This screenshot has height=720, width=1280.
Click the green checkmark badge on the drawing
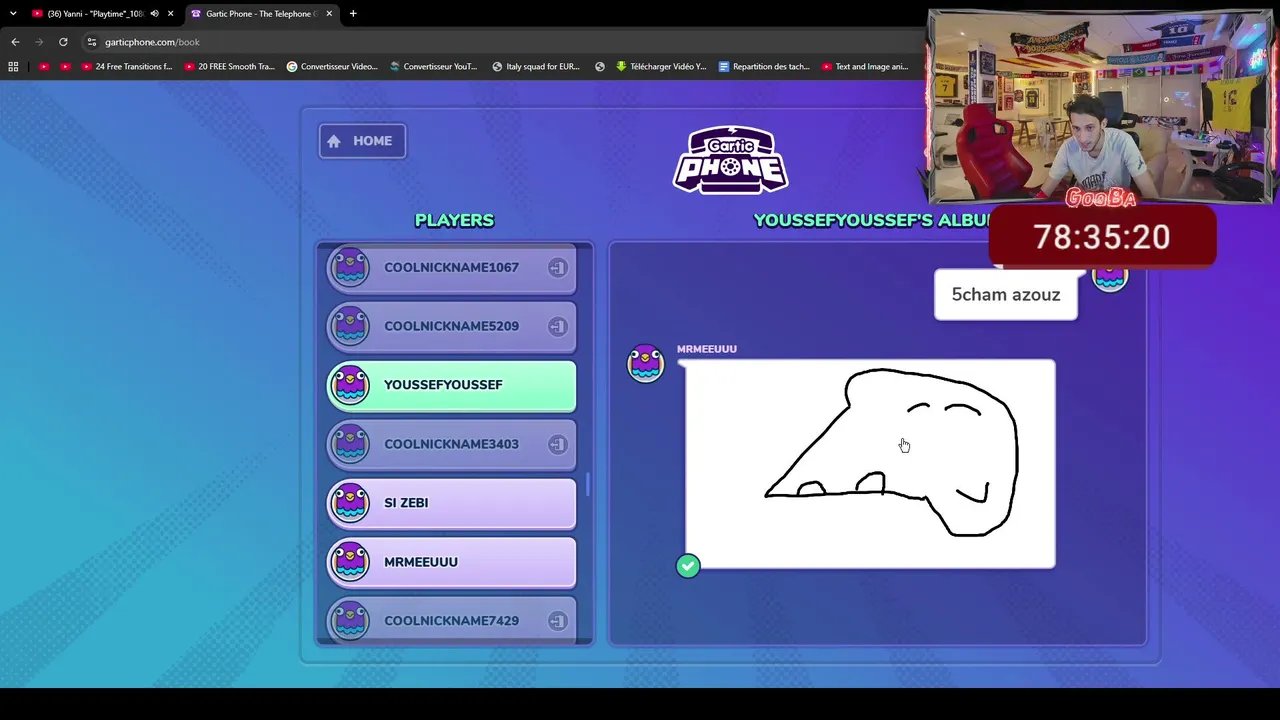688,566
